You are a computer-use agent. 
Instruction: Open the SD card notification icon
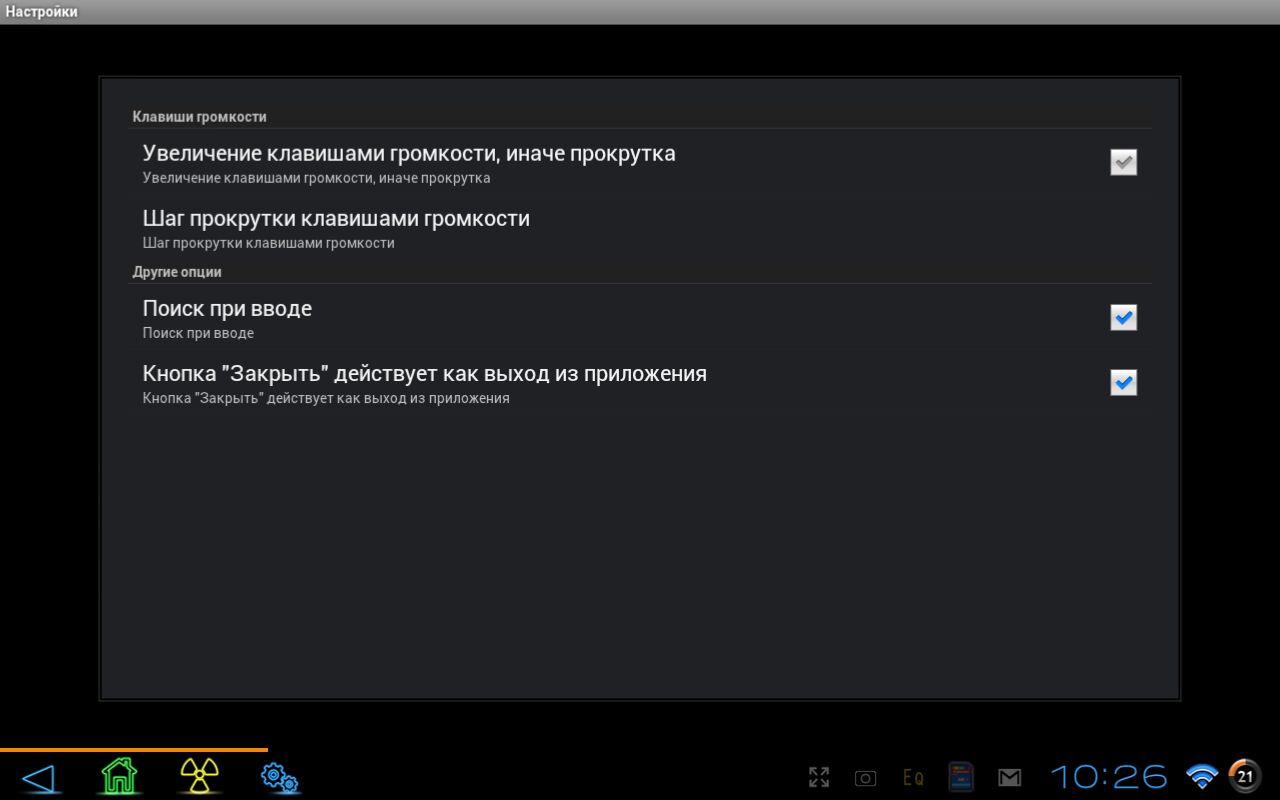(x=961, y=777)
